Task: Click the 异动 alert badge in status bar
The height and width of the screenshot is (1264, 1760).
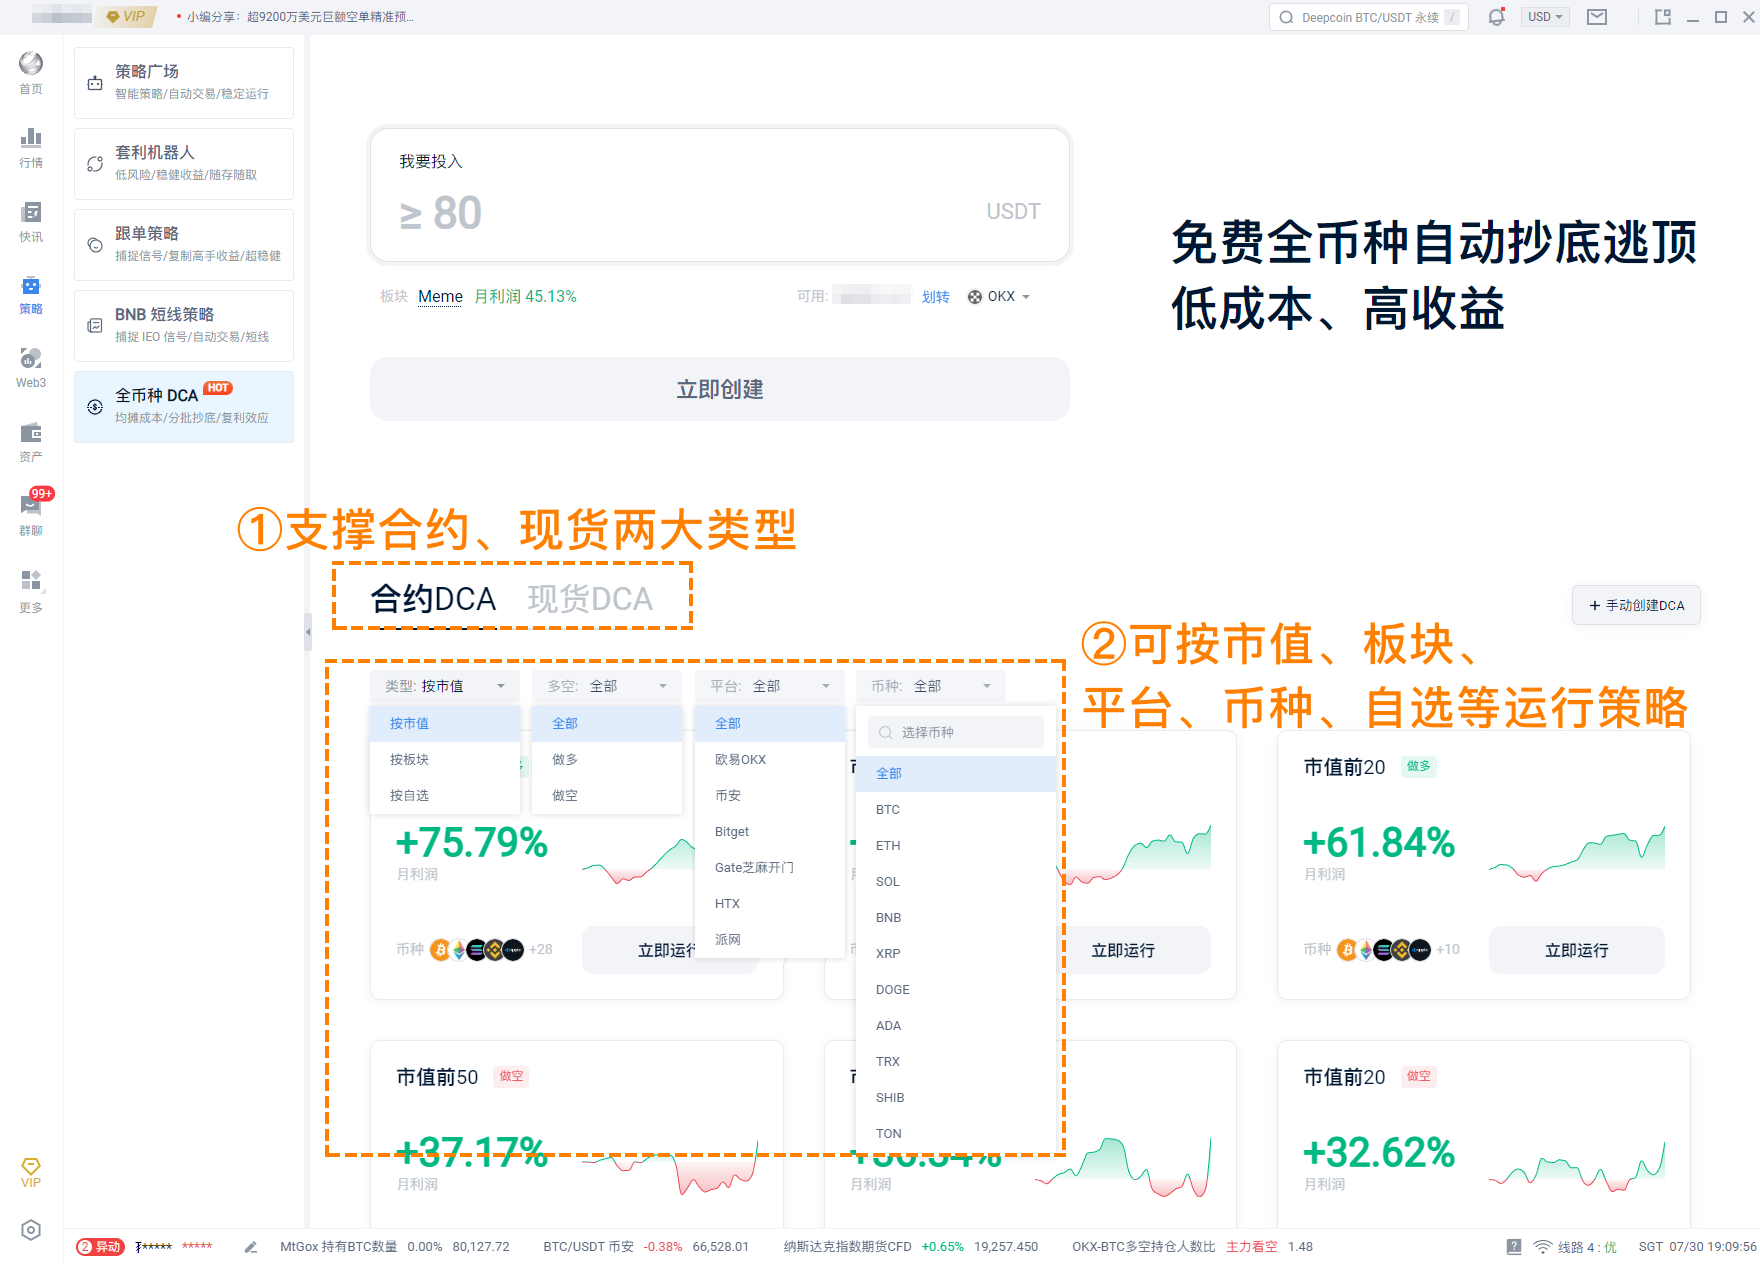Action: click(x=100, y=1247)
